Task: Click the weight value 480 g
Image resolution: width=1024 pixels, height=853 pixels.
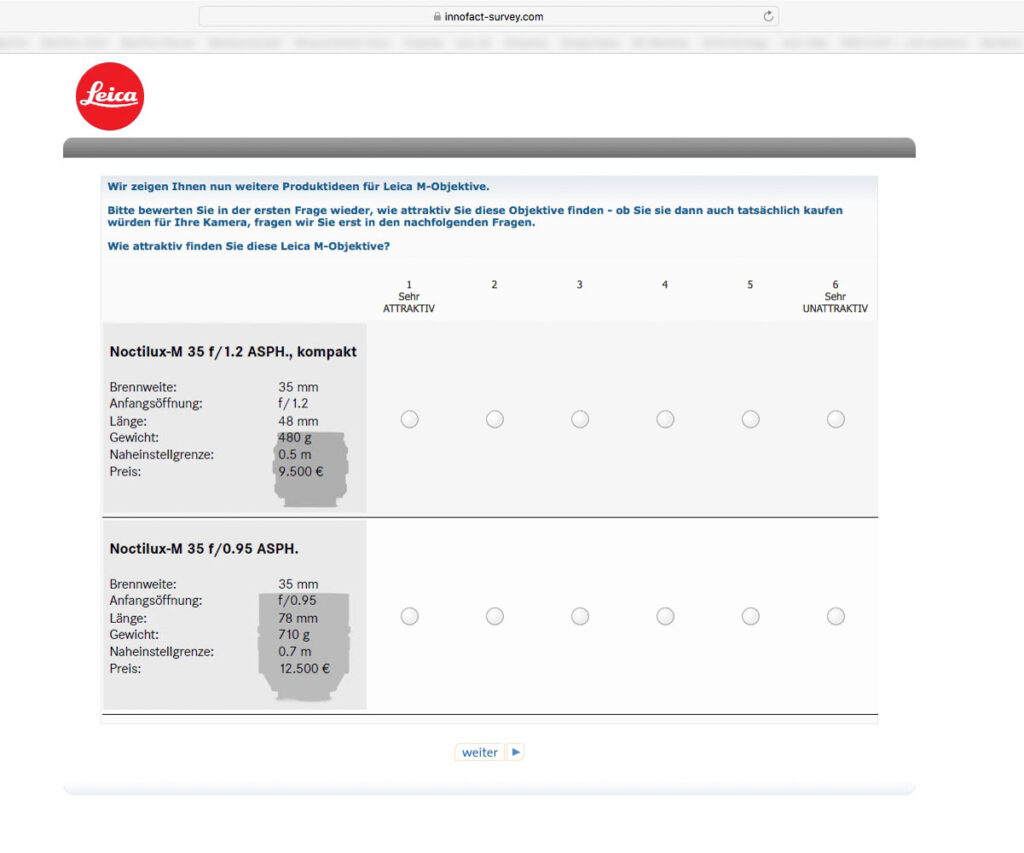Action: click(x=295, y=438)
